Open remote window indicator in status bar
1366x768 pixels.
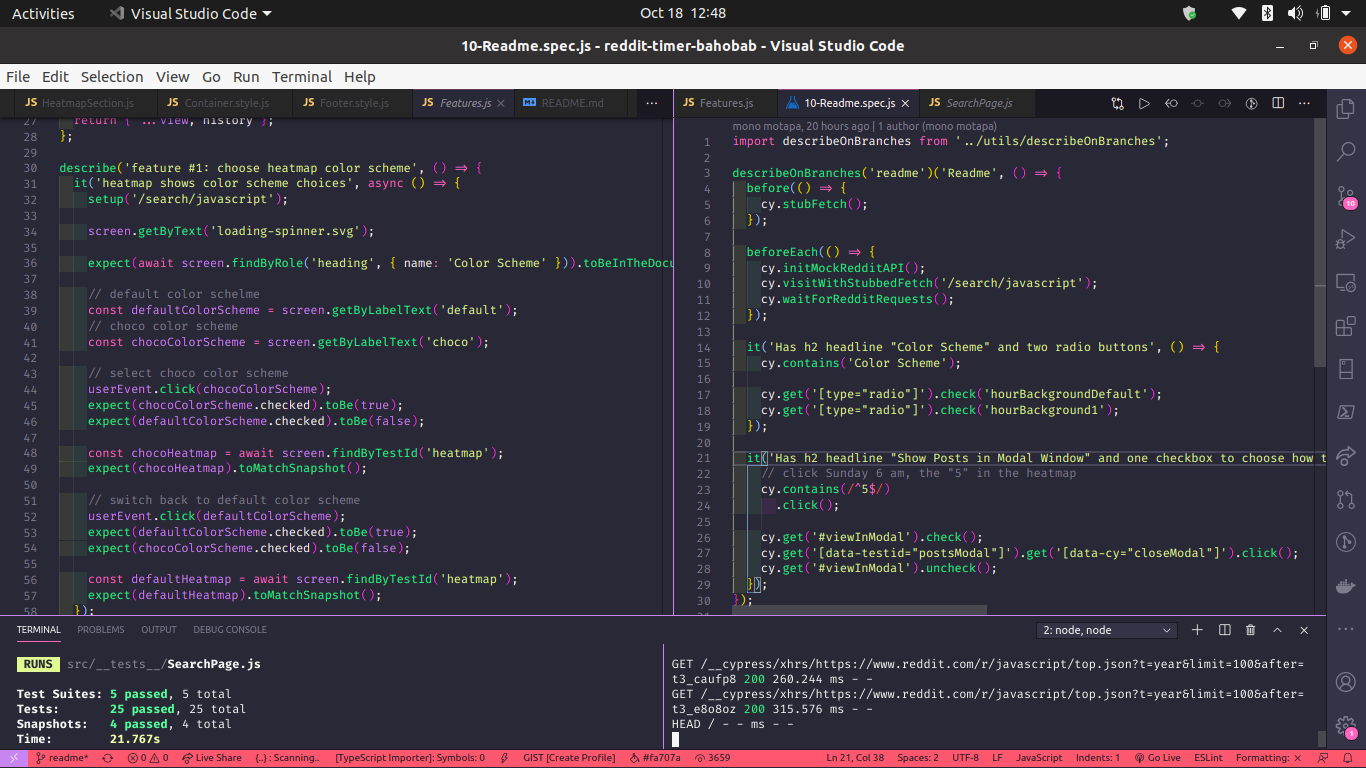tap(13, 758)
